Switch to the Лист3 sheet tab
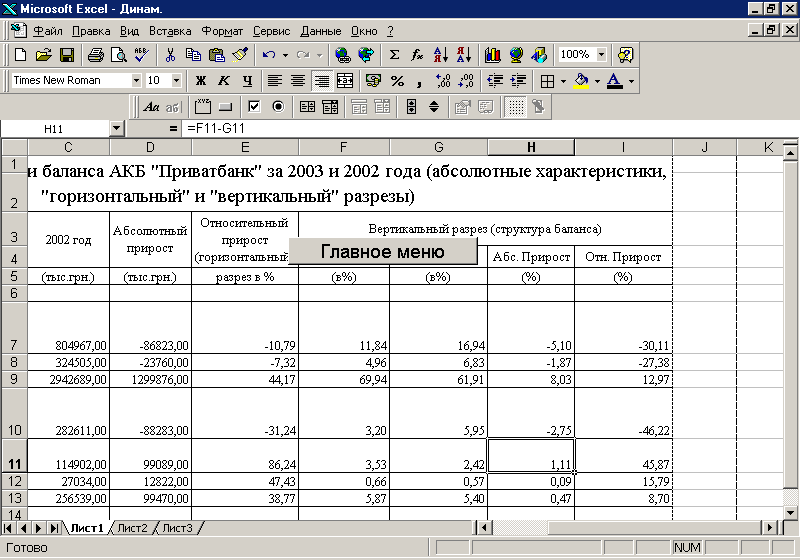This screenshot has height=560, width=800. [x=177, y=528]
